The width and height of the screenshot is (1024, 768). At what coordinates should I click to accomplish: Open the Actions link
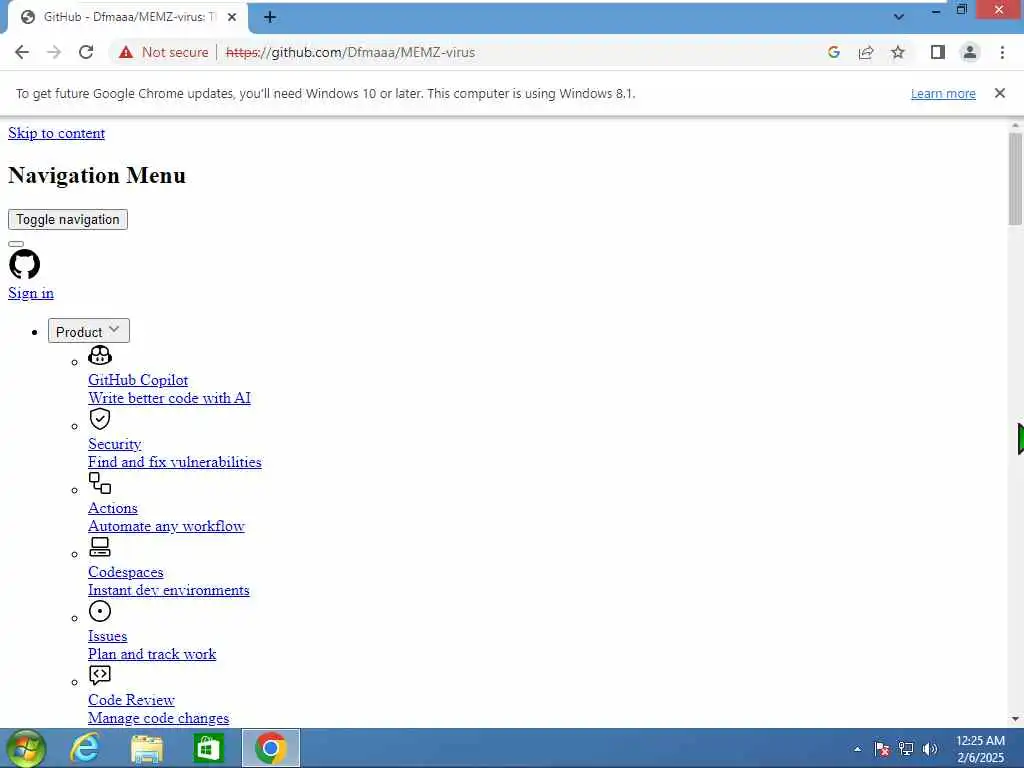point(112,508)
